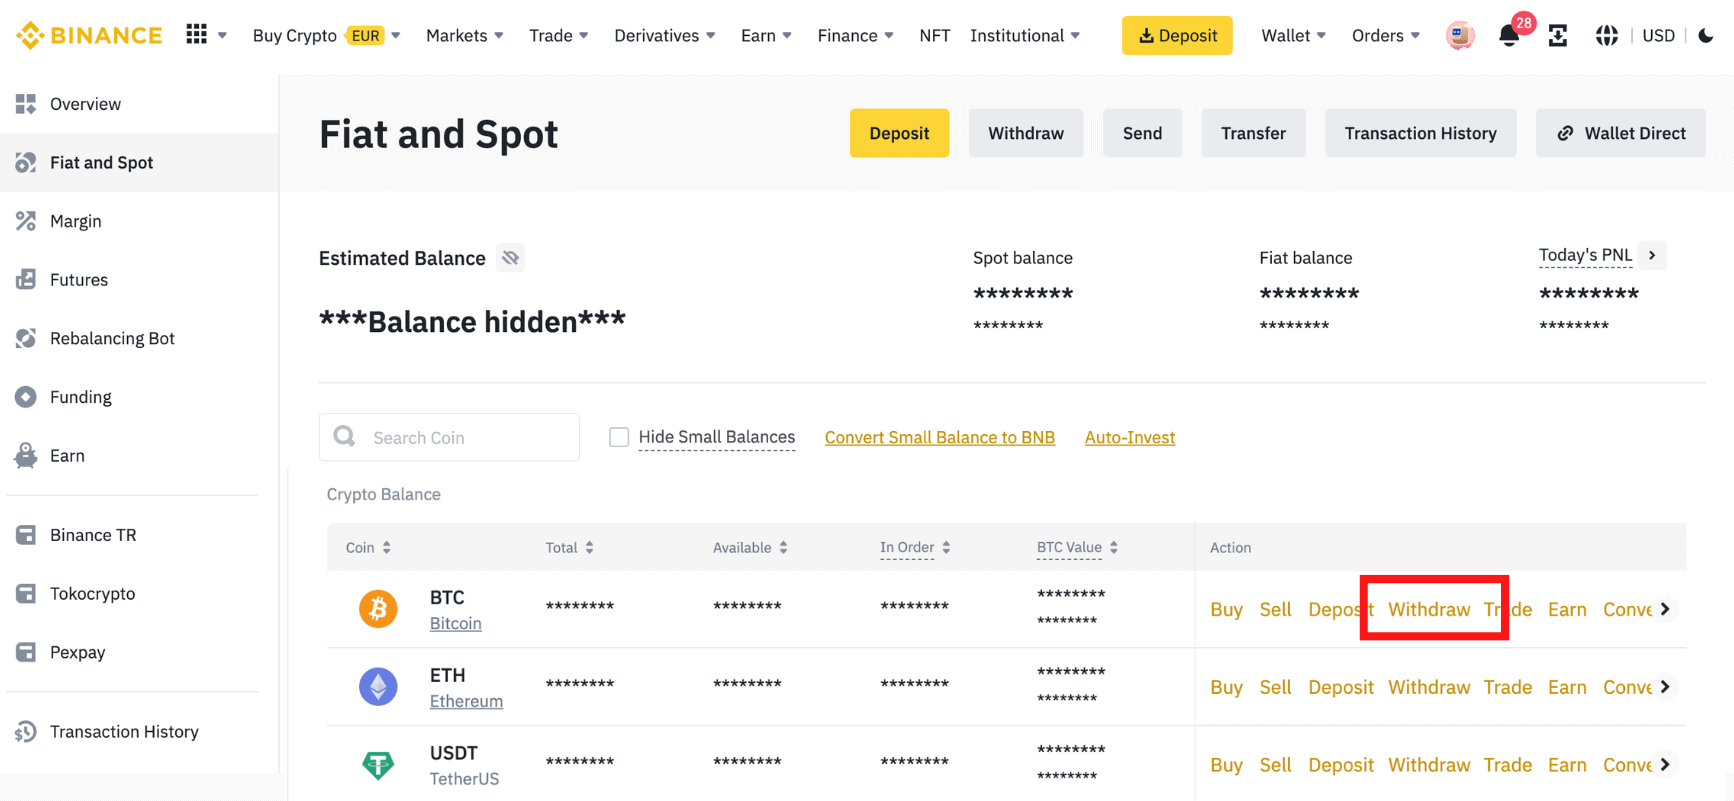The image size is (1734, 801).
Task: Expand more actions arrow in ETH row
Action: point(1665,687)
